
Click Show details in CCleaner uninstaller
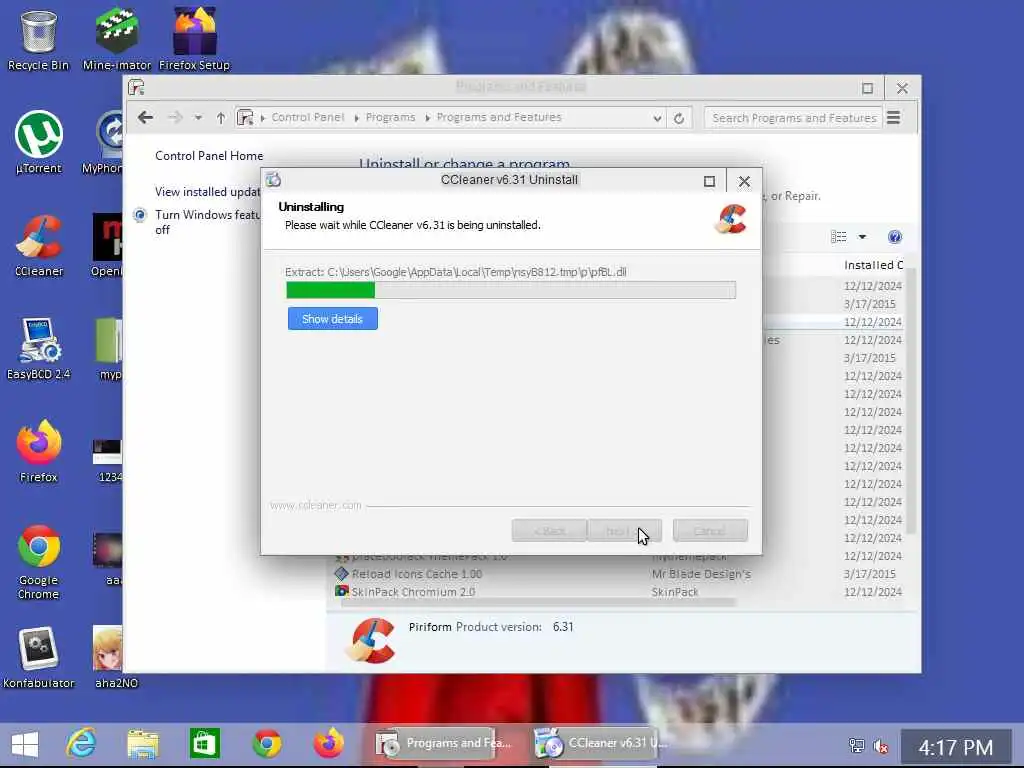click(x=332, y=319)
